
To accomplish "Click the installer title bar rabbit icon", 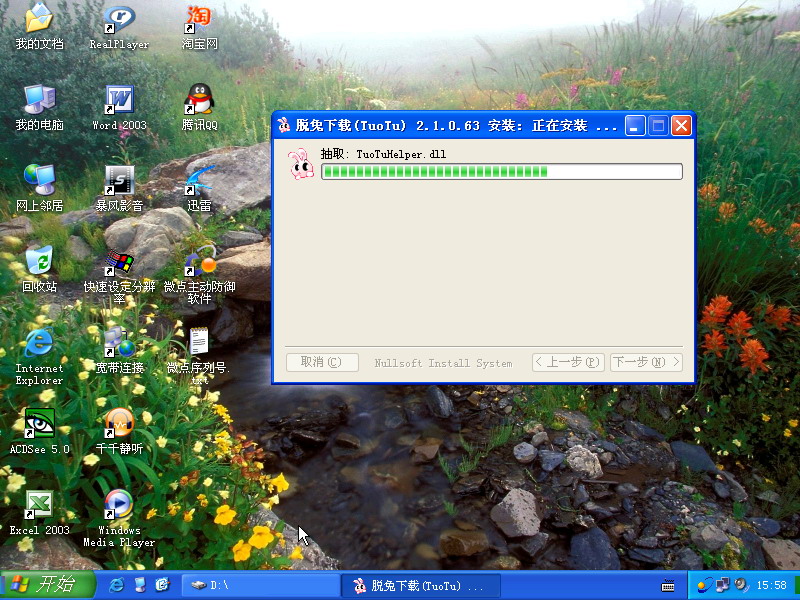I will tap(284, 125).
